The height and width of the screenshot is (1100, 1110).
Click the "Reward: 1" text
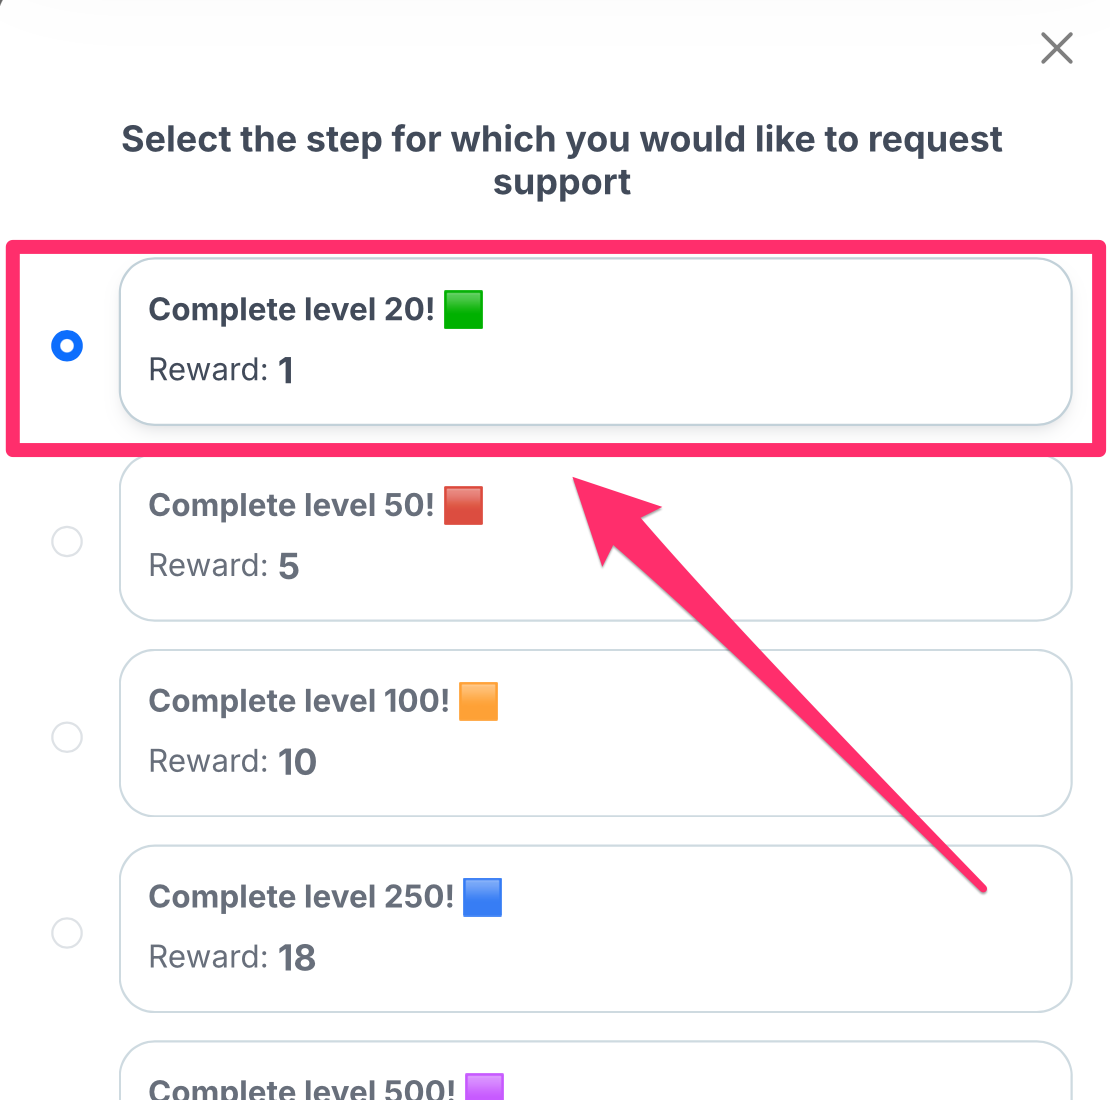[x=221, y=371]
